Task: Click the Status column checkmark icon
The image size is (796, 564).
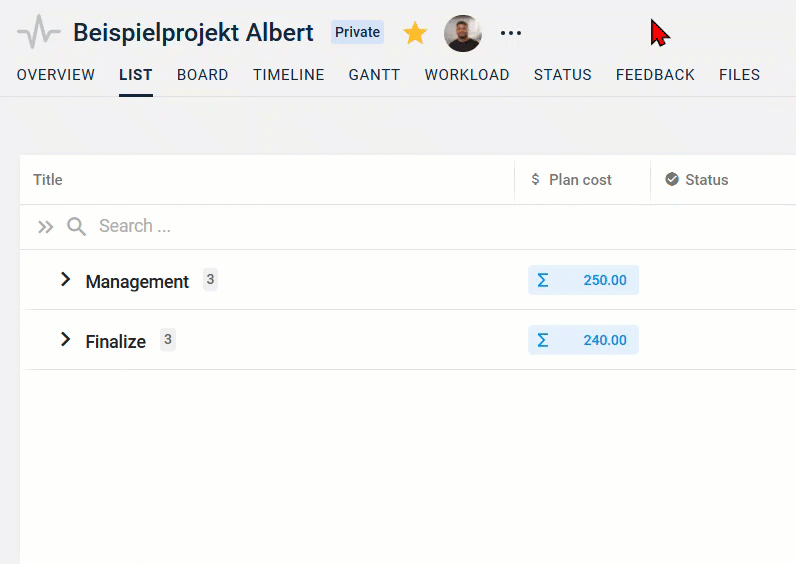Action: [672, 179]
